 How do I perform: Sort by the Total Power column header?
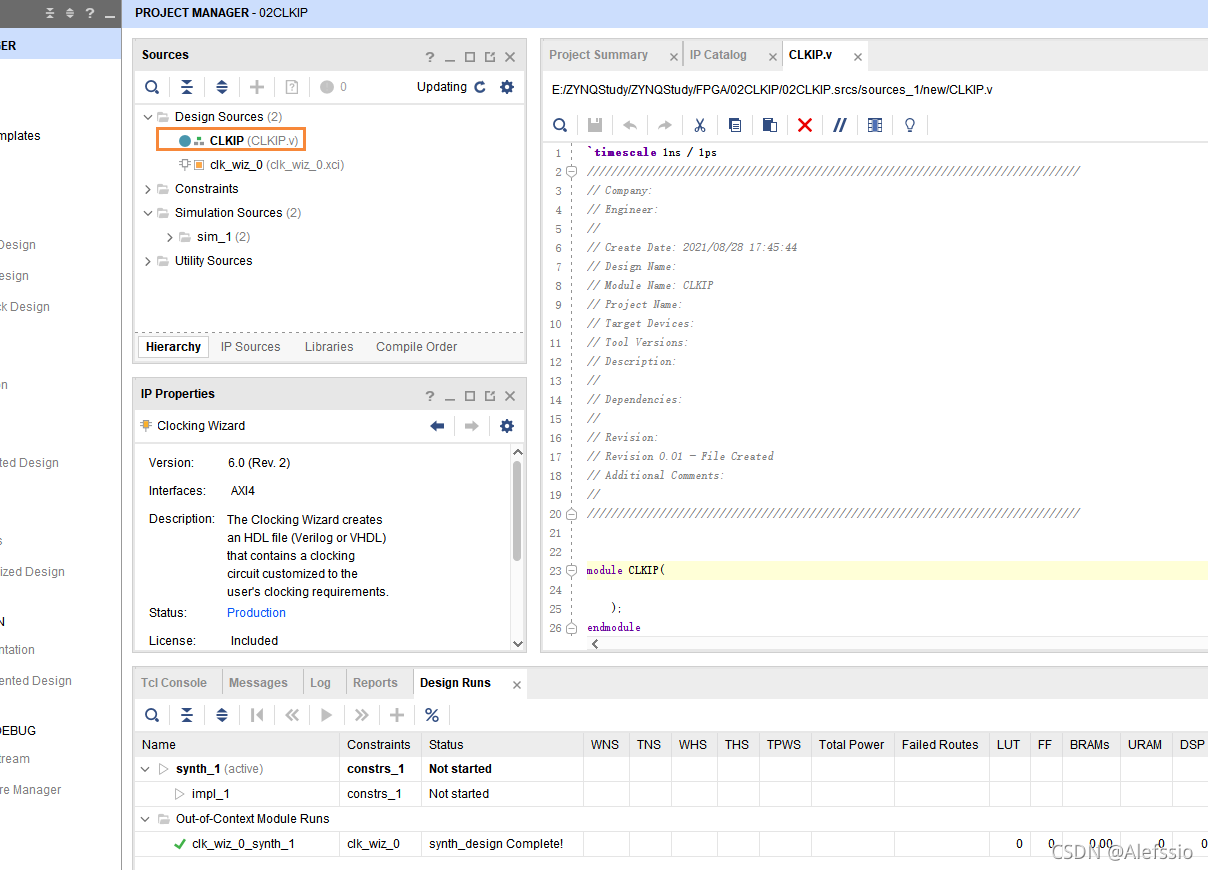(851, 745)
